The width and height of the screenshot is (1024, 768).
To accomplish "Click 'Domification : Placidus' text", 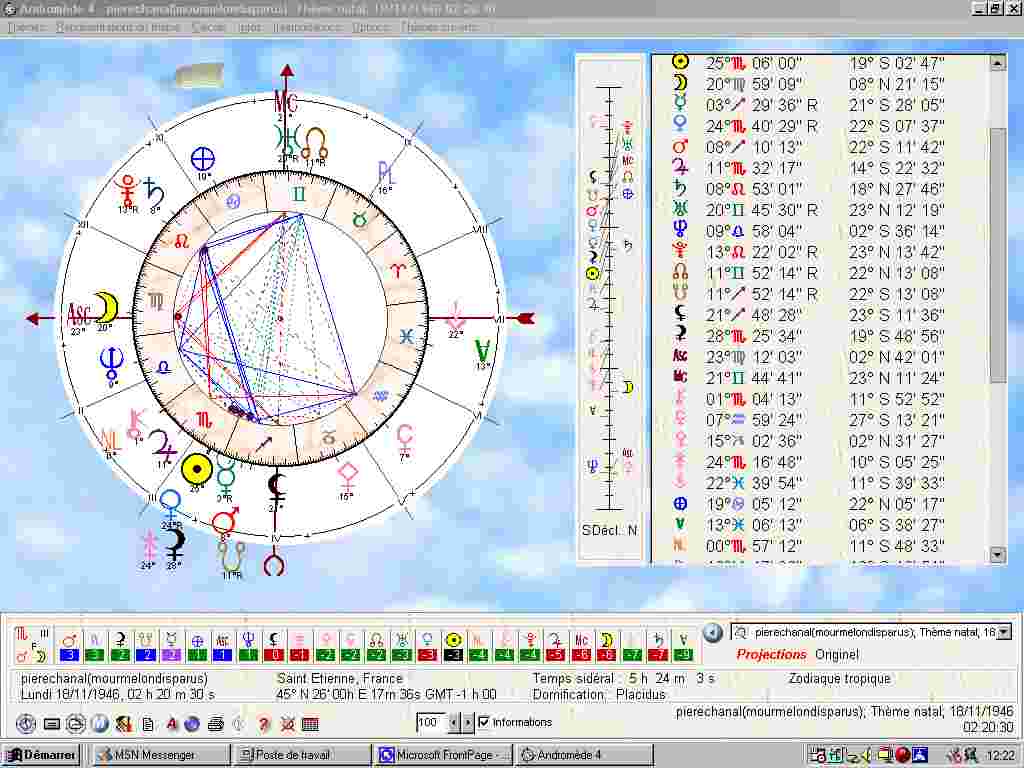I will click(x=599, y=695).
